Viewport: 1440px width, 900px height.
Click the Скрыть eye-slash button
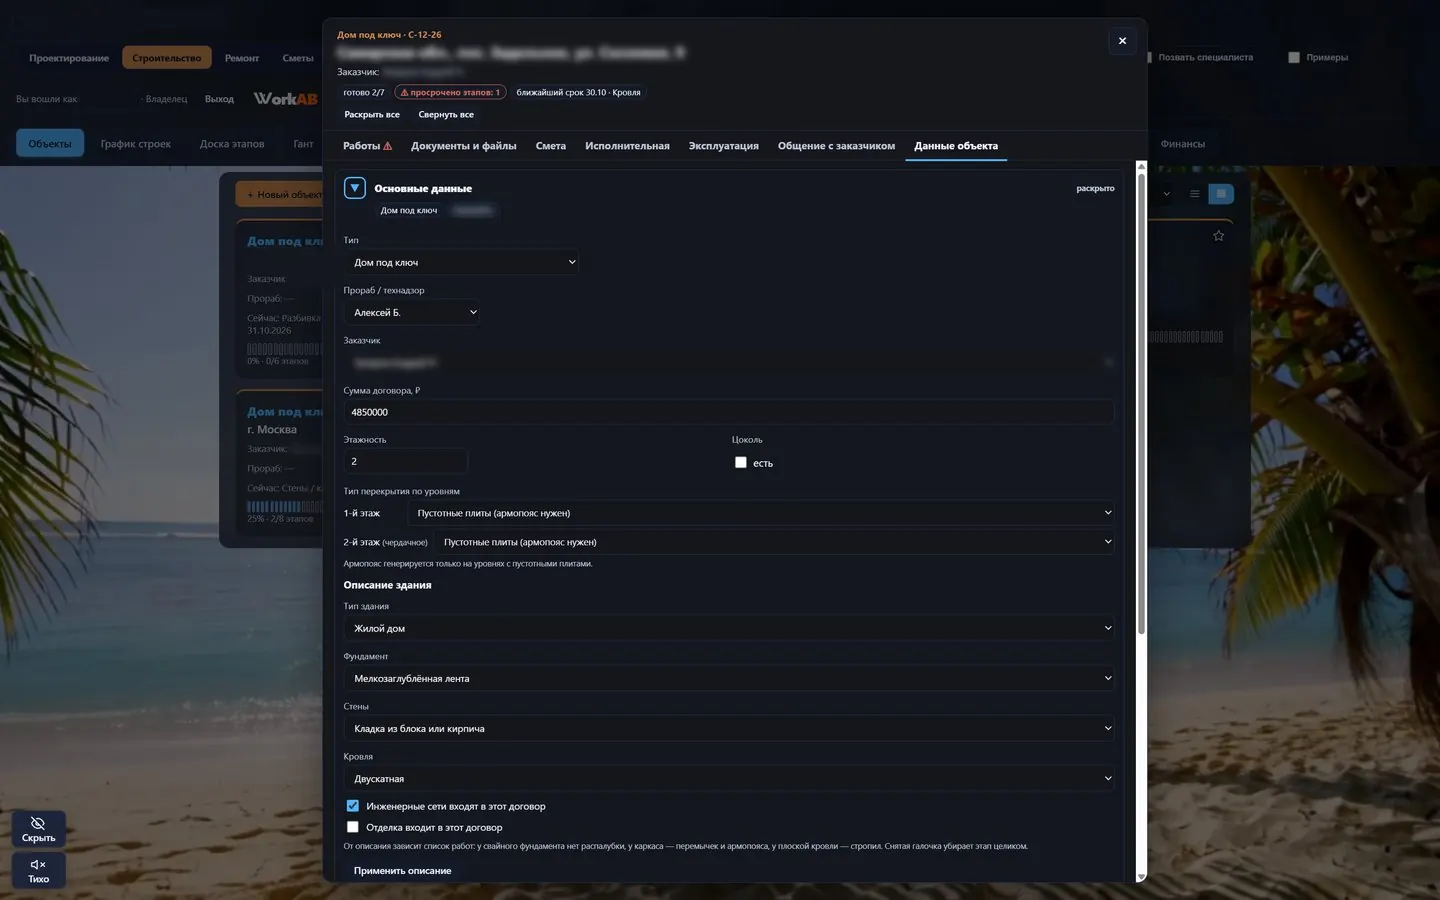pyautogui.click(x=38, y=829)
